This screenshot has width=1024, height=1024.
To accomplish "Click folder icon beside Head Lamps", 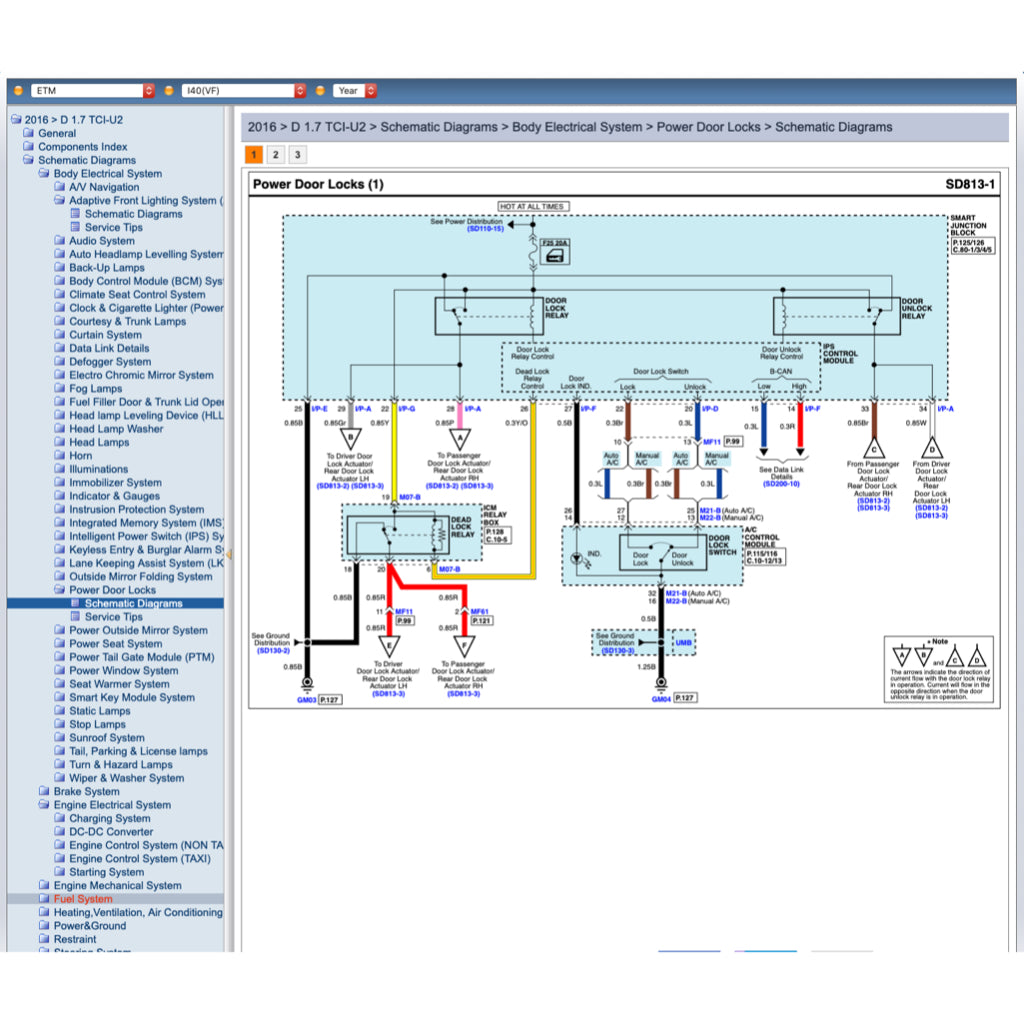I will pos(60,442).
